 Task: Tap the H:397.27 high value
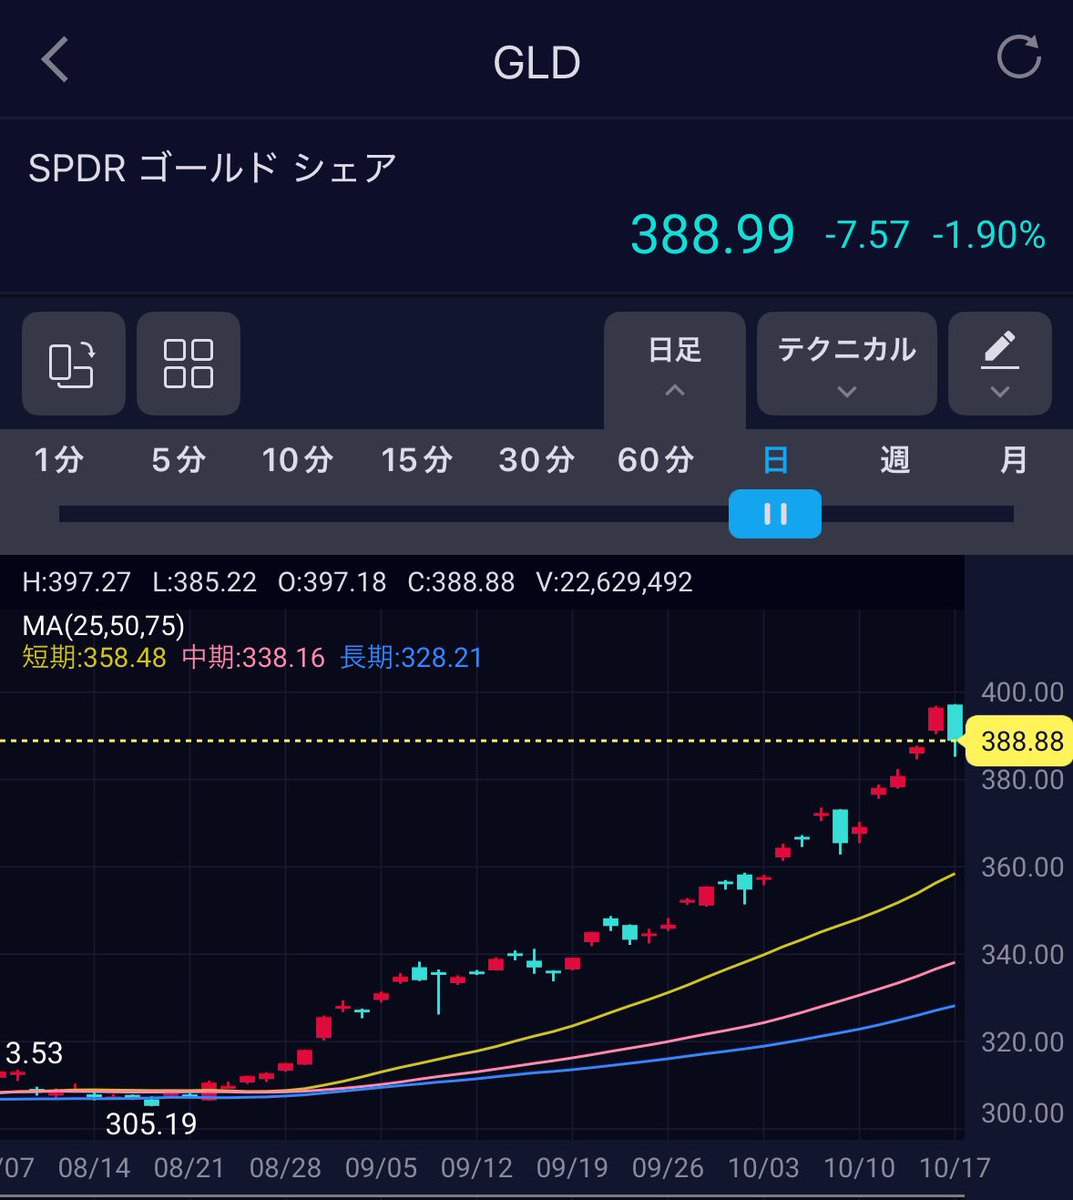(76, 582)
